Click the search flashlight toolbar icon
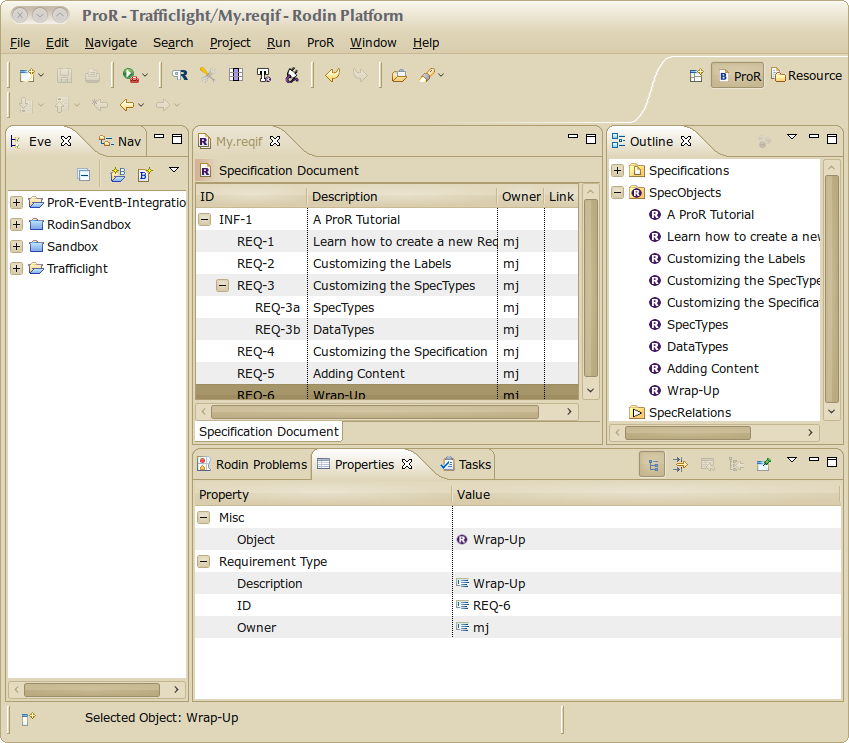849x743 pixels. (x=427, y=75)
